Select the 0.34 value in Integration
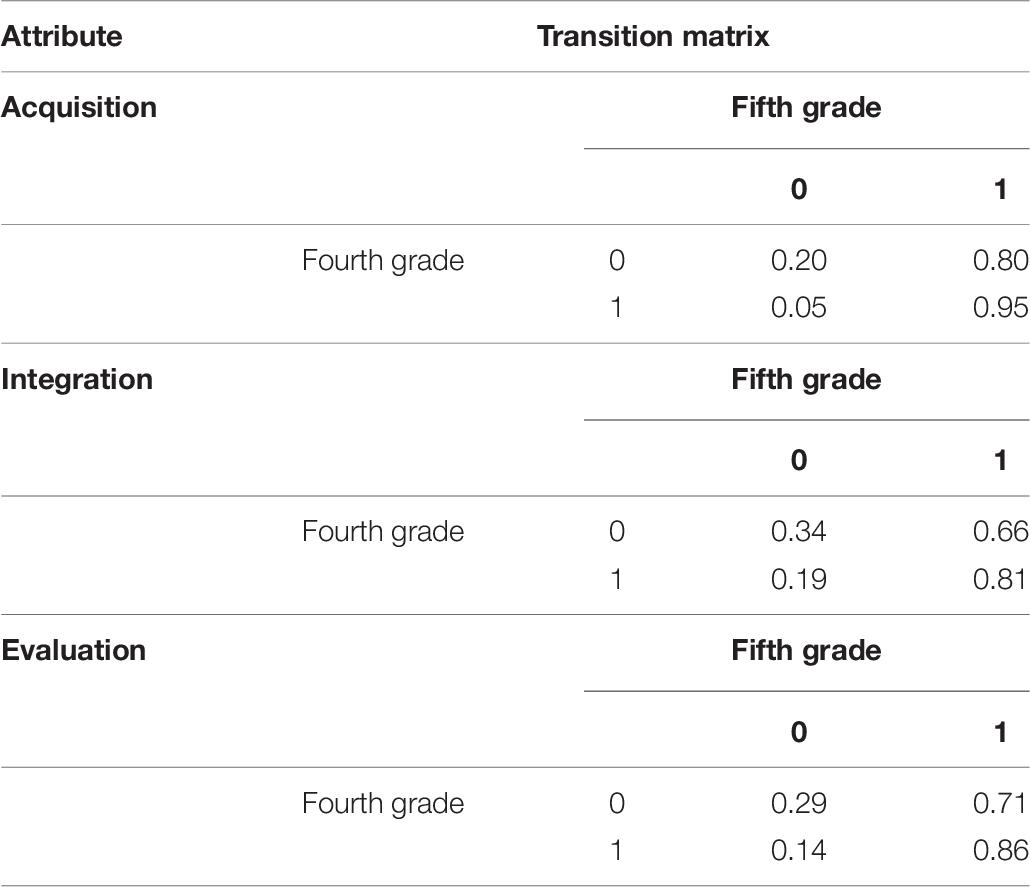Viewport: 1030px width, 887px height. click(799, 532)
